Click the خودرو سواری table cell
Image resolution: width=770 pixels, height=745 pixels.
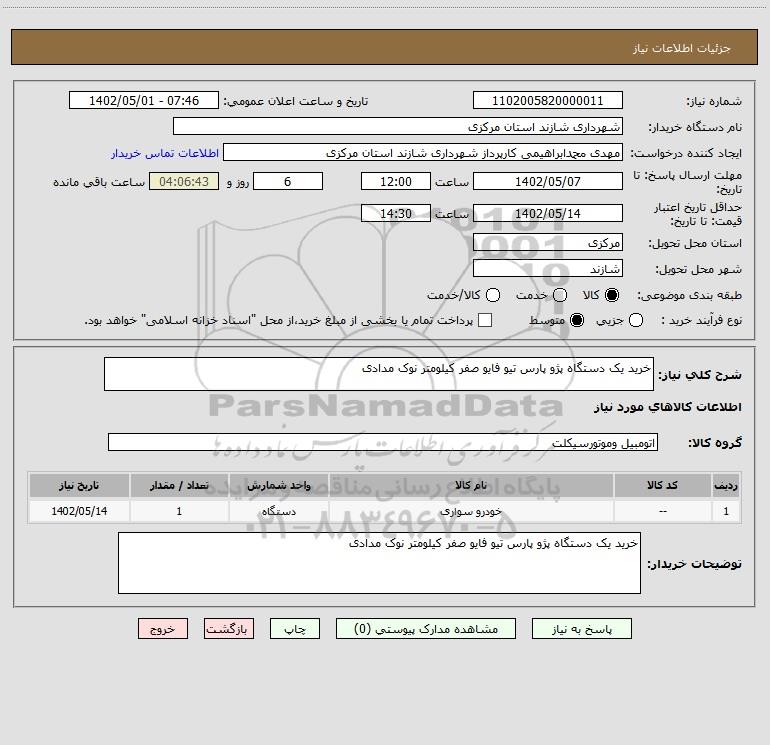[470, 511]
